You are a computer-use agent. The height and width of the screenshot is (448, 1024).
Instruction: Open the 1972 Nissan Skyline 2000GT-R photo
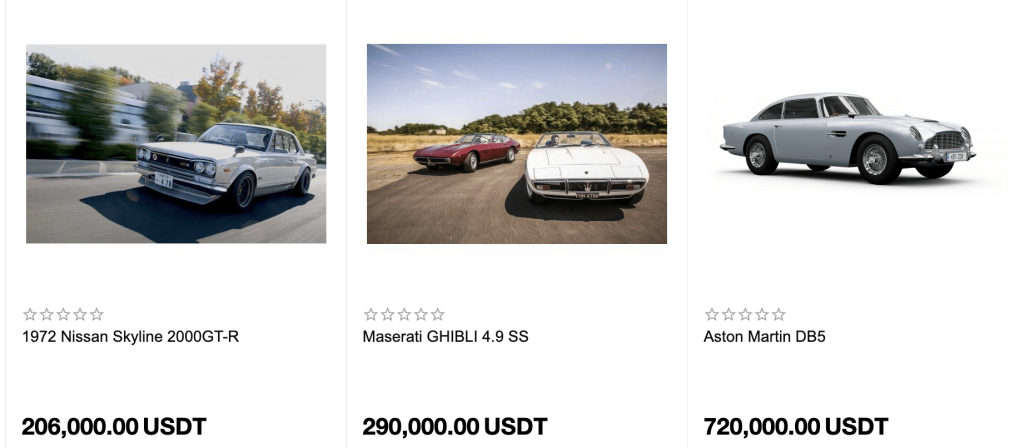(176, 144)
